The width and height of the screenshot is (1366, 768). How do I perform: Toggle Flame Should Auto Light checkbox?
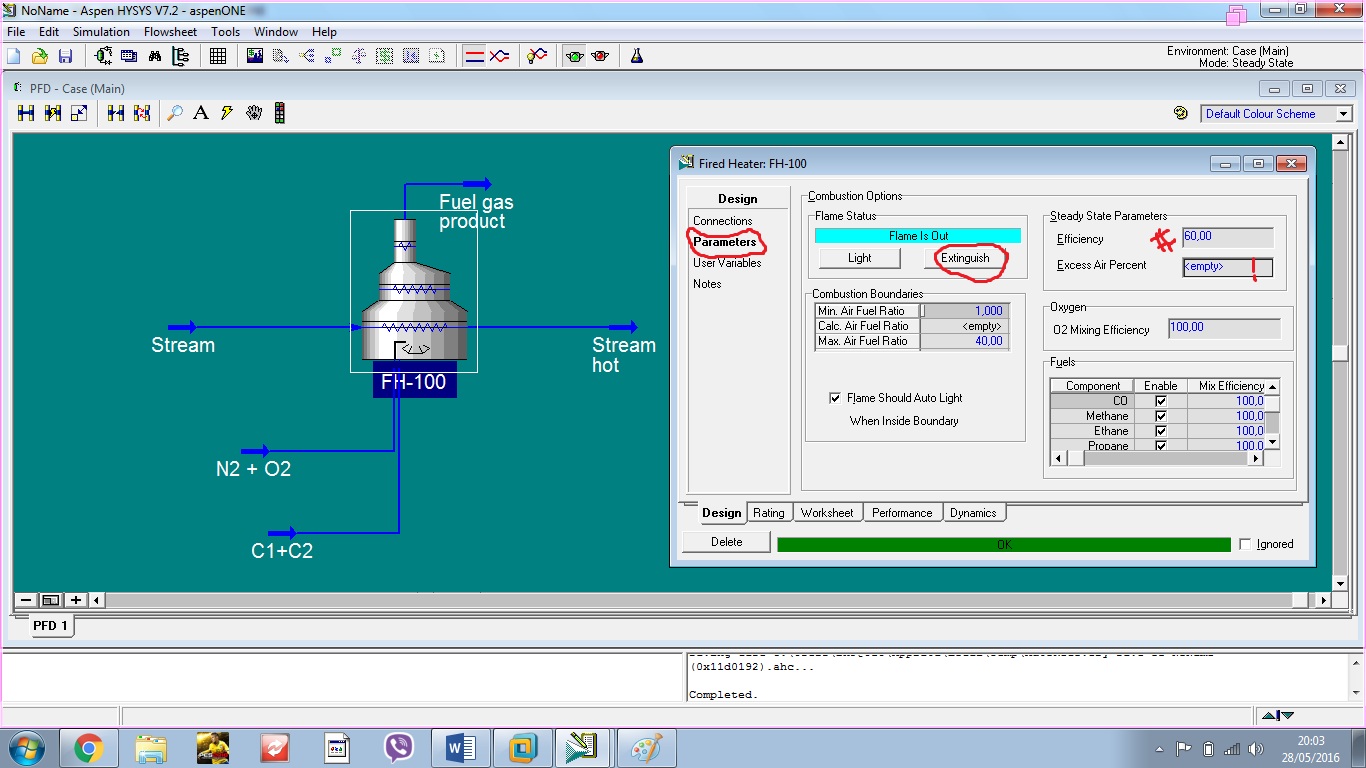pyautogui.click(x=835, y=398)
